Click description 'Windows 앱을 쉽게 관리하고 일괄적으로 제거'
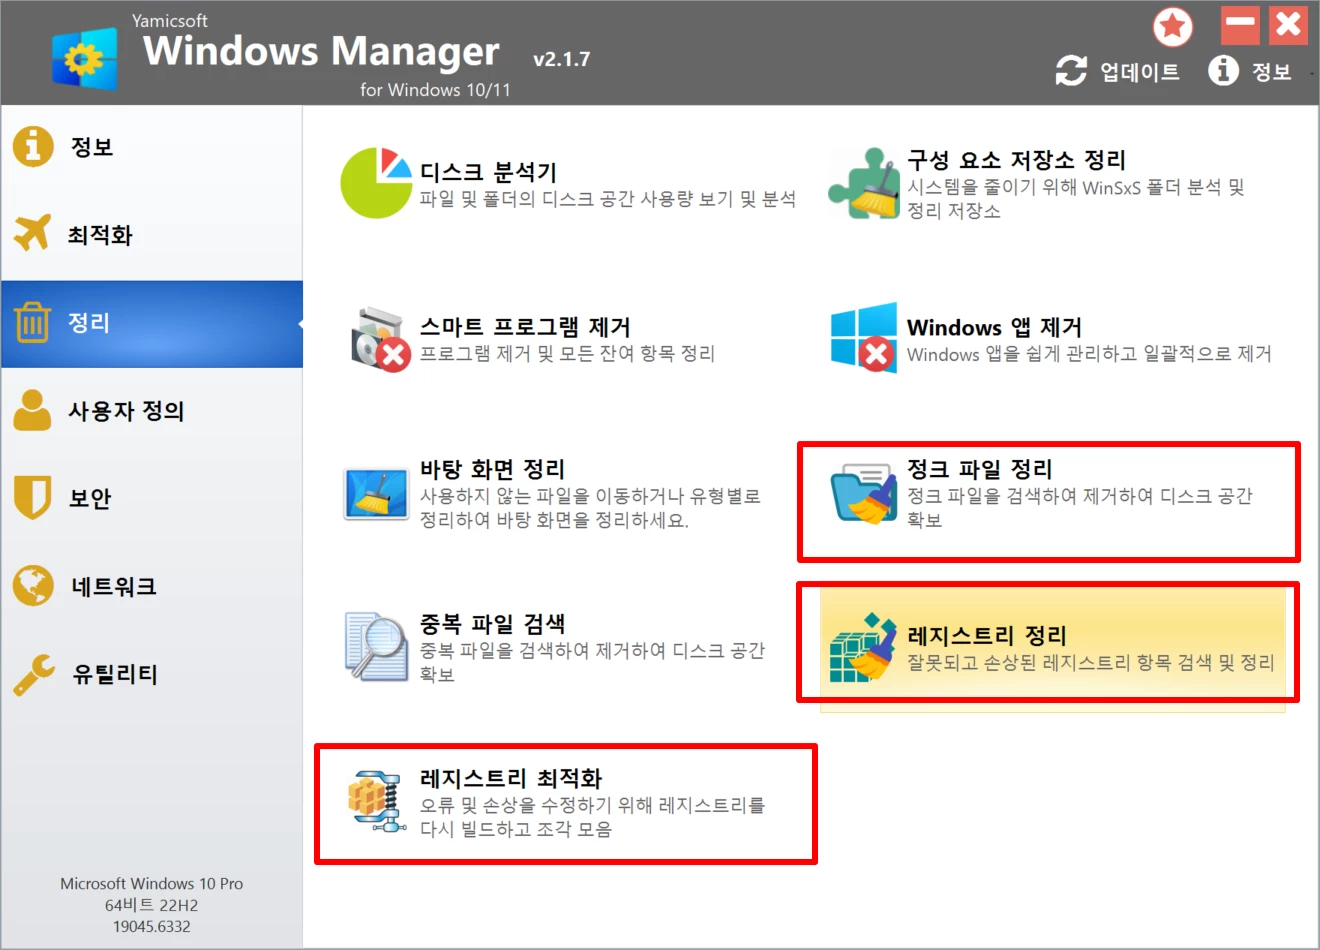Screen dimensions: 1320x950 [1089, 354]
